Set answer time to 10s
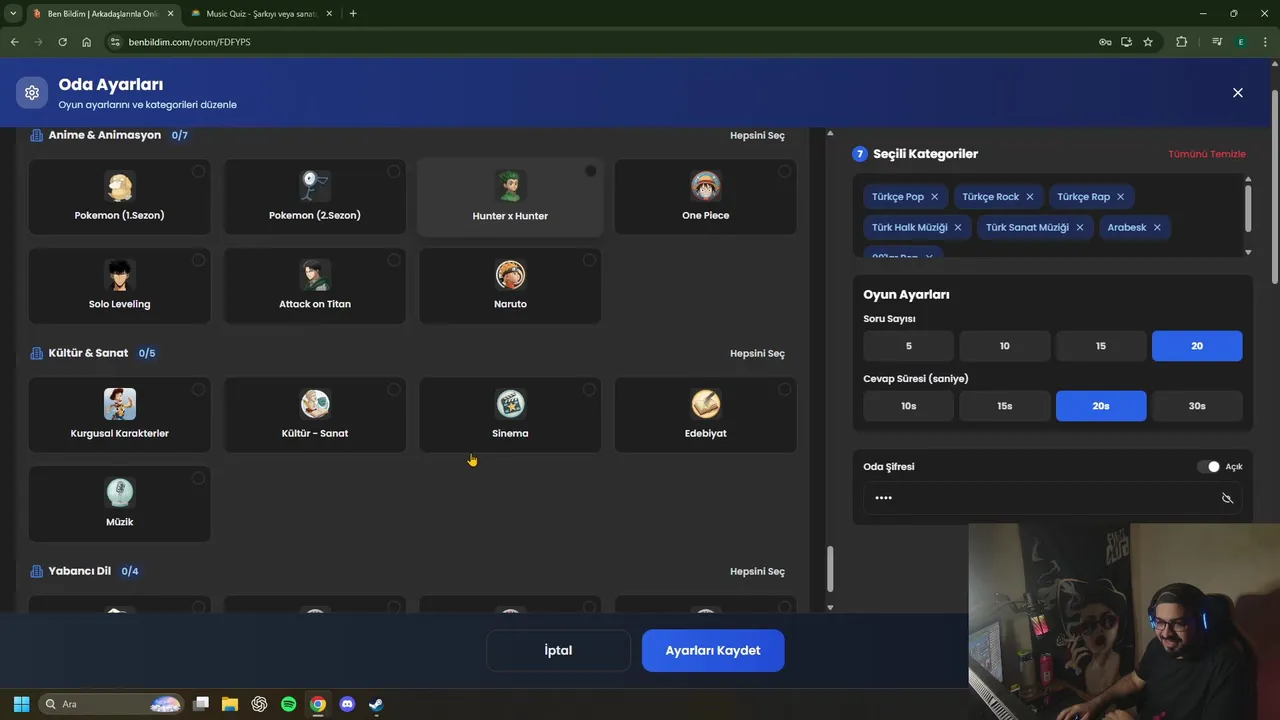Viewport: 1280px width, 720px height. click(x=909, y=406)
